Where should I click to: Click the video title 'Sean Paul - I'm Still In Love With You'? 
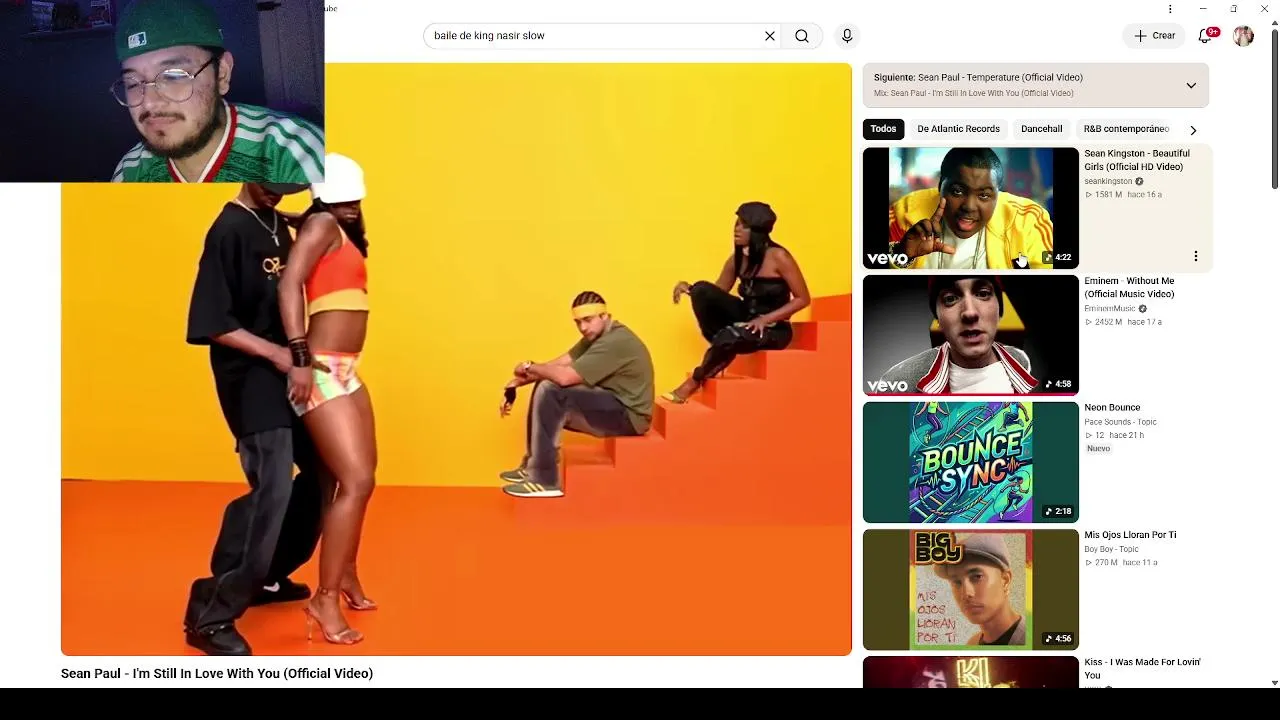(x=217, y=674)
